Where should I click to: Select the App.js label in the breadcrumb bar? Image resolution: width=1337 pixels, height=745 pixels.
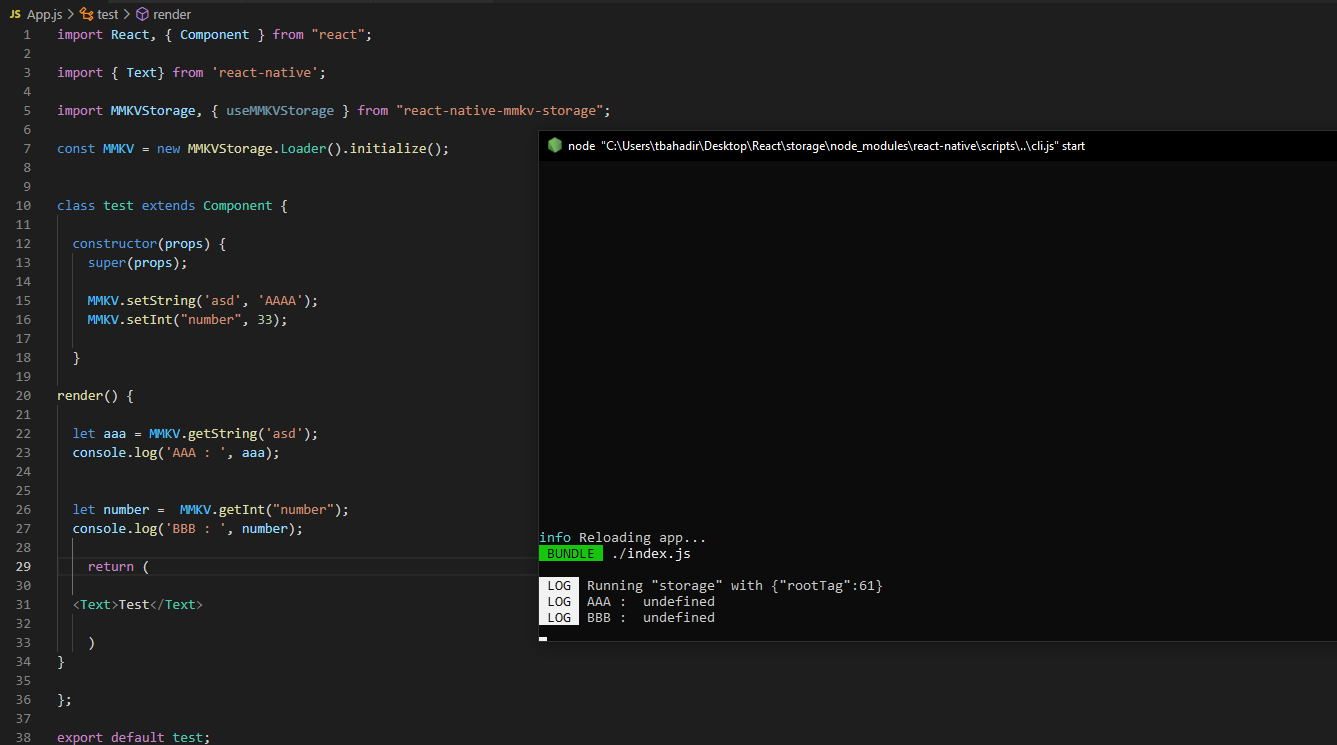pos(44,14)
